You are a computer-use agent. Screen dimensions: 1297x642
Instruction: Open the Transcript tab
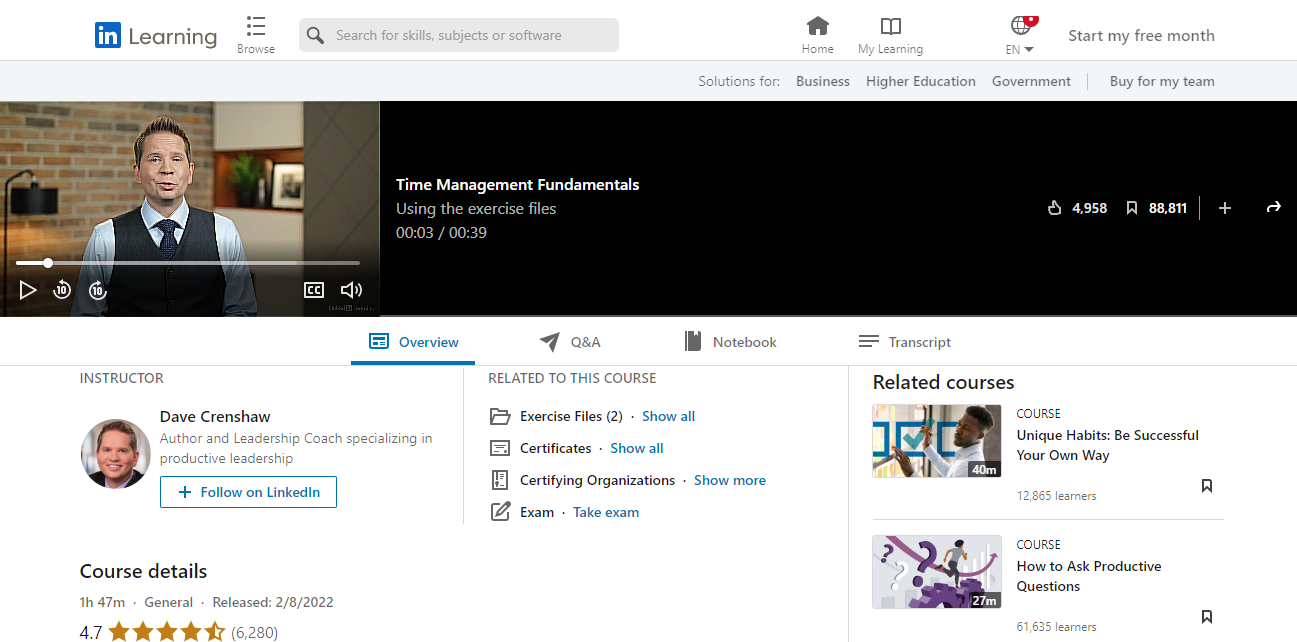[905, 342]
